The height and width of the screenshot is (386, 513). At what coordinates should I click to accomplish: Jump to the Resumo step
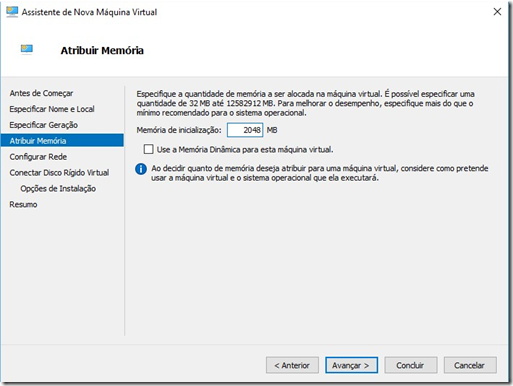23,204
